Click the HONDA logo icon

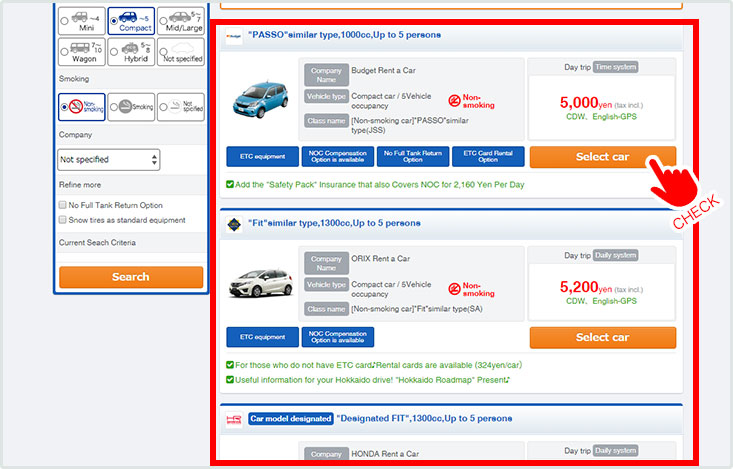[234, 418]
